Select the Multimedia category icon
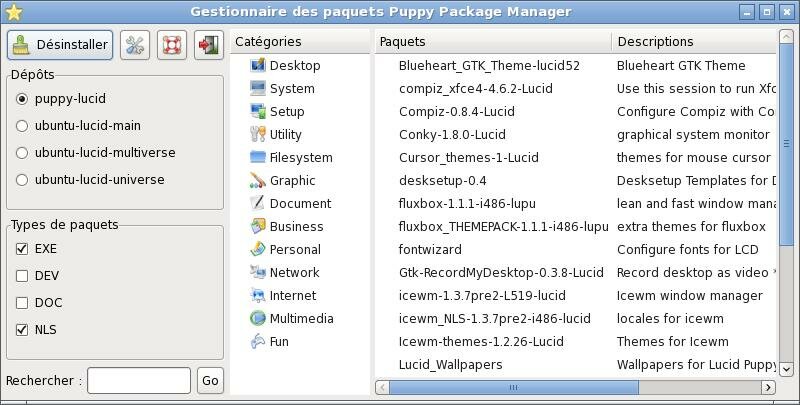The image size is (800, 405). (258, 318)
